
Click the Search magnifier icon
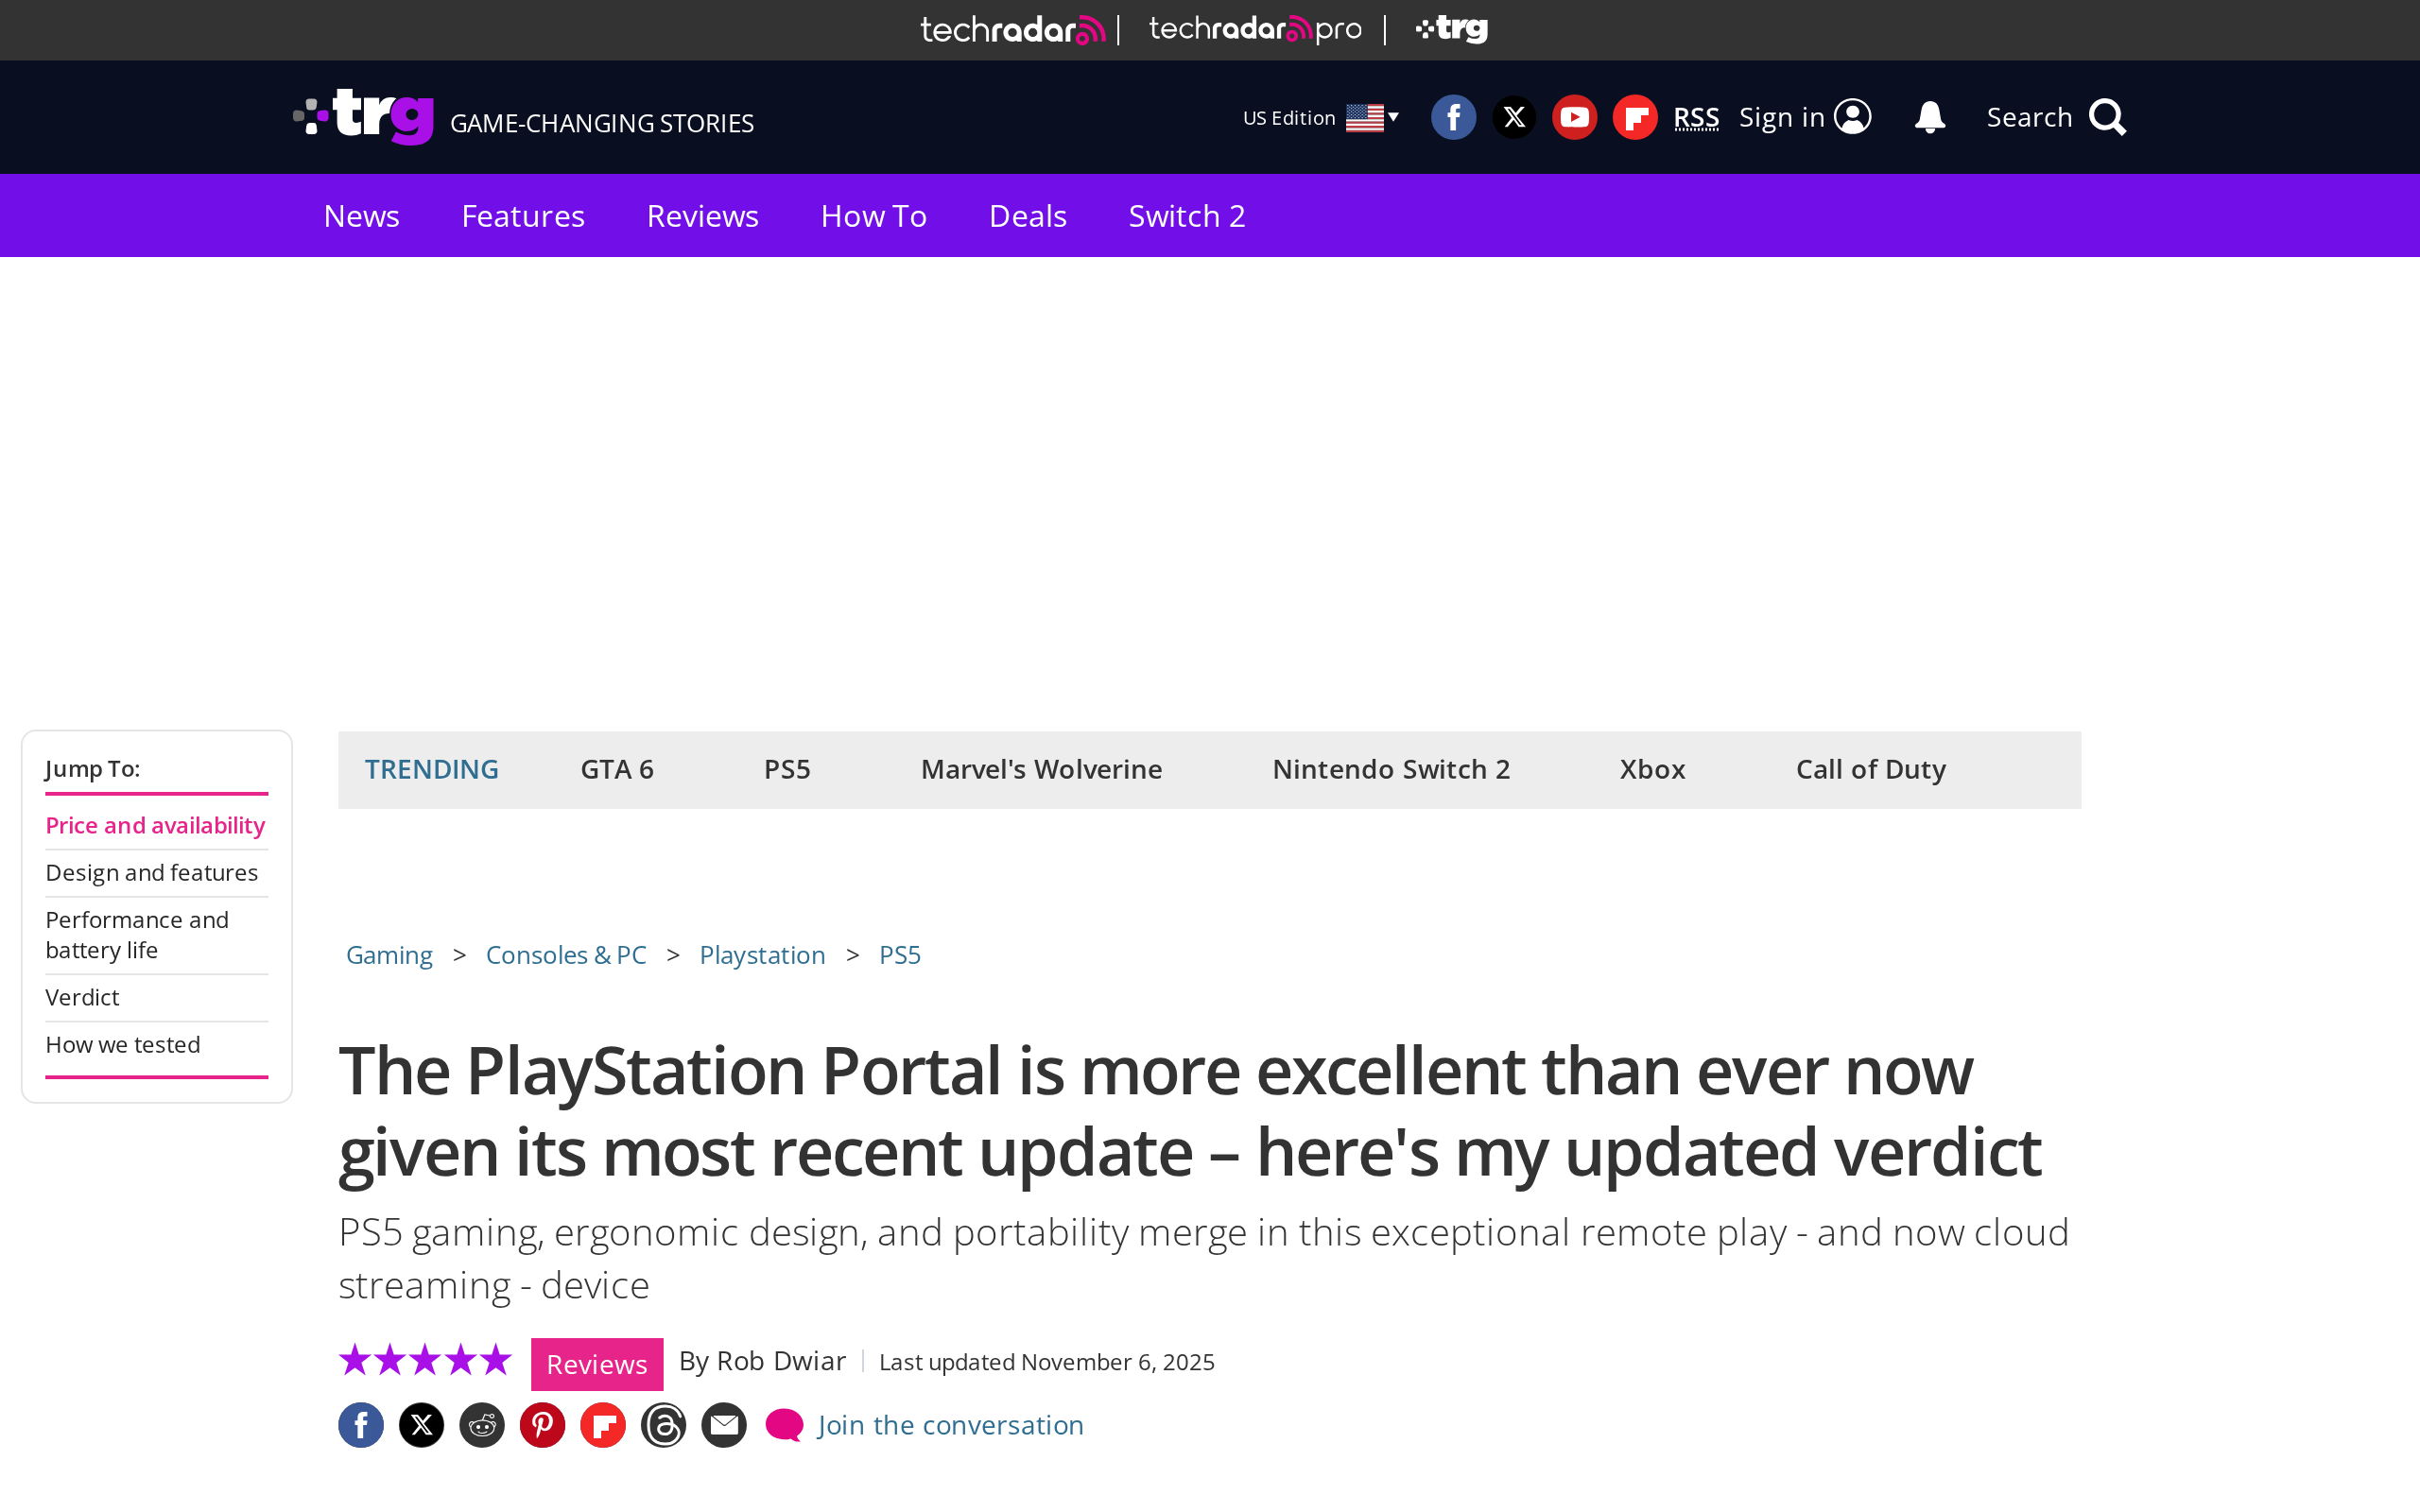coord(2107,117)
